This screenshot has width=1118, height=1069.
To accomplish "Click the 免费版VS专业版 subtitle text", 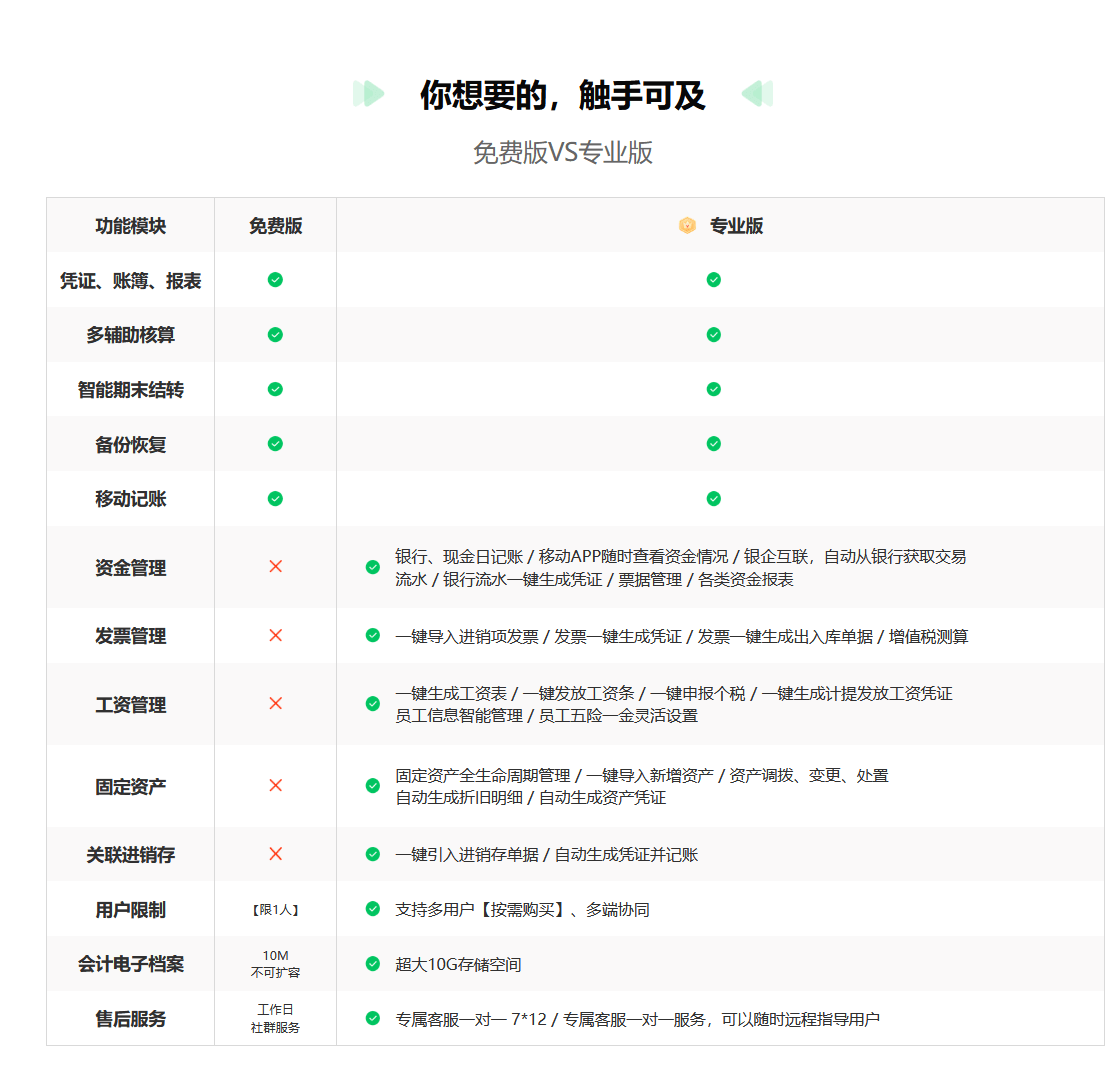I will click(562, 153).
